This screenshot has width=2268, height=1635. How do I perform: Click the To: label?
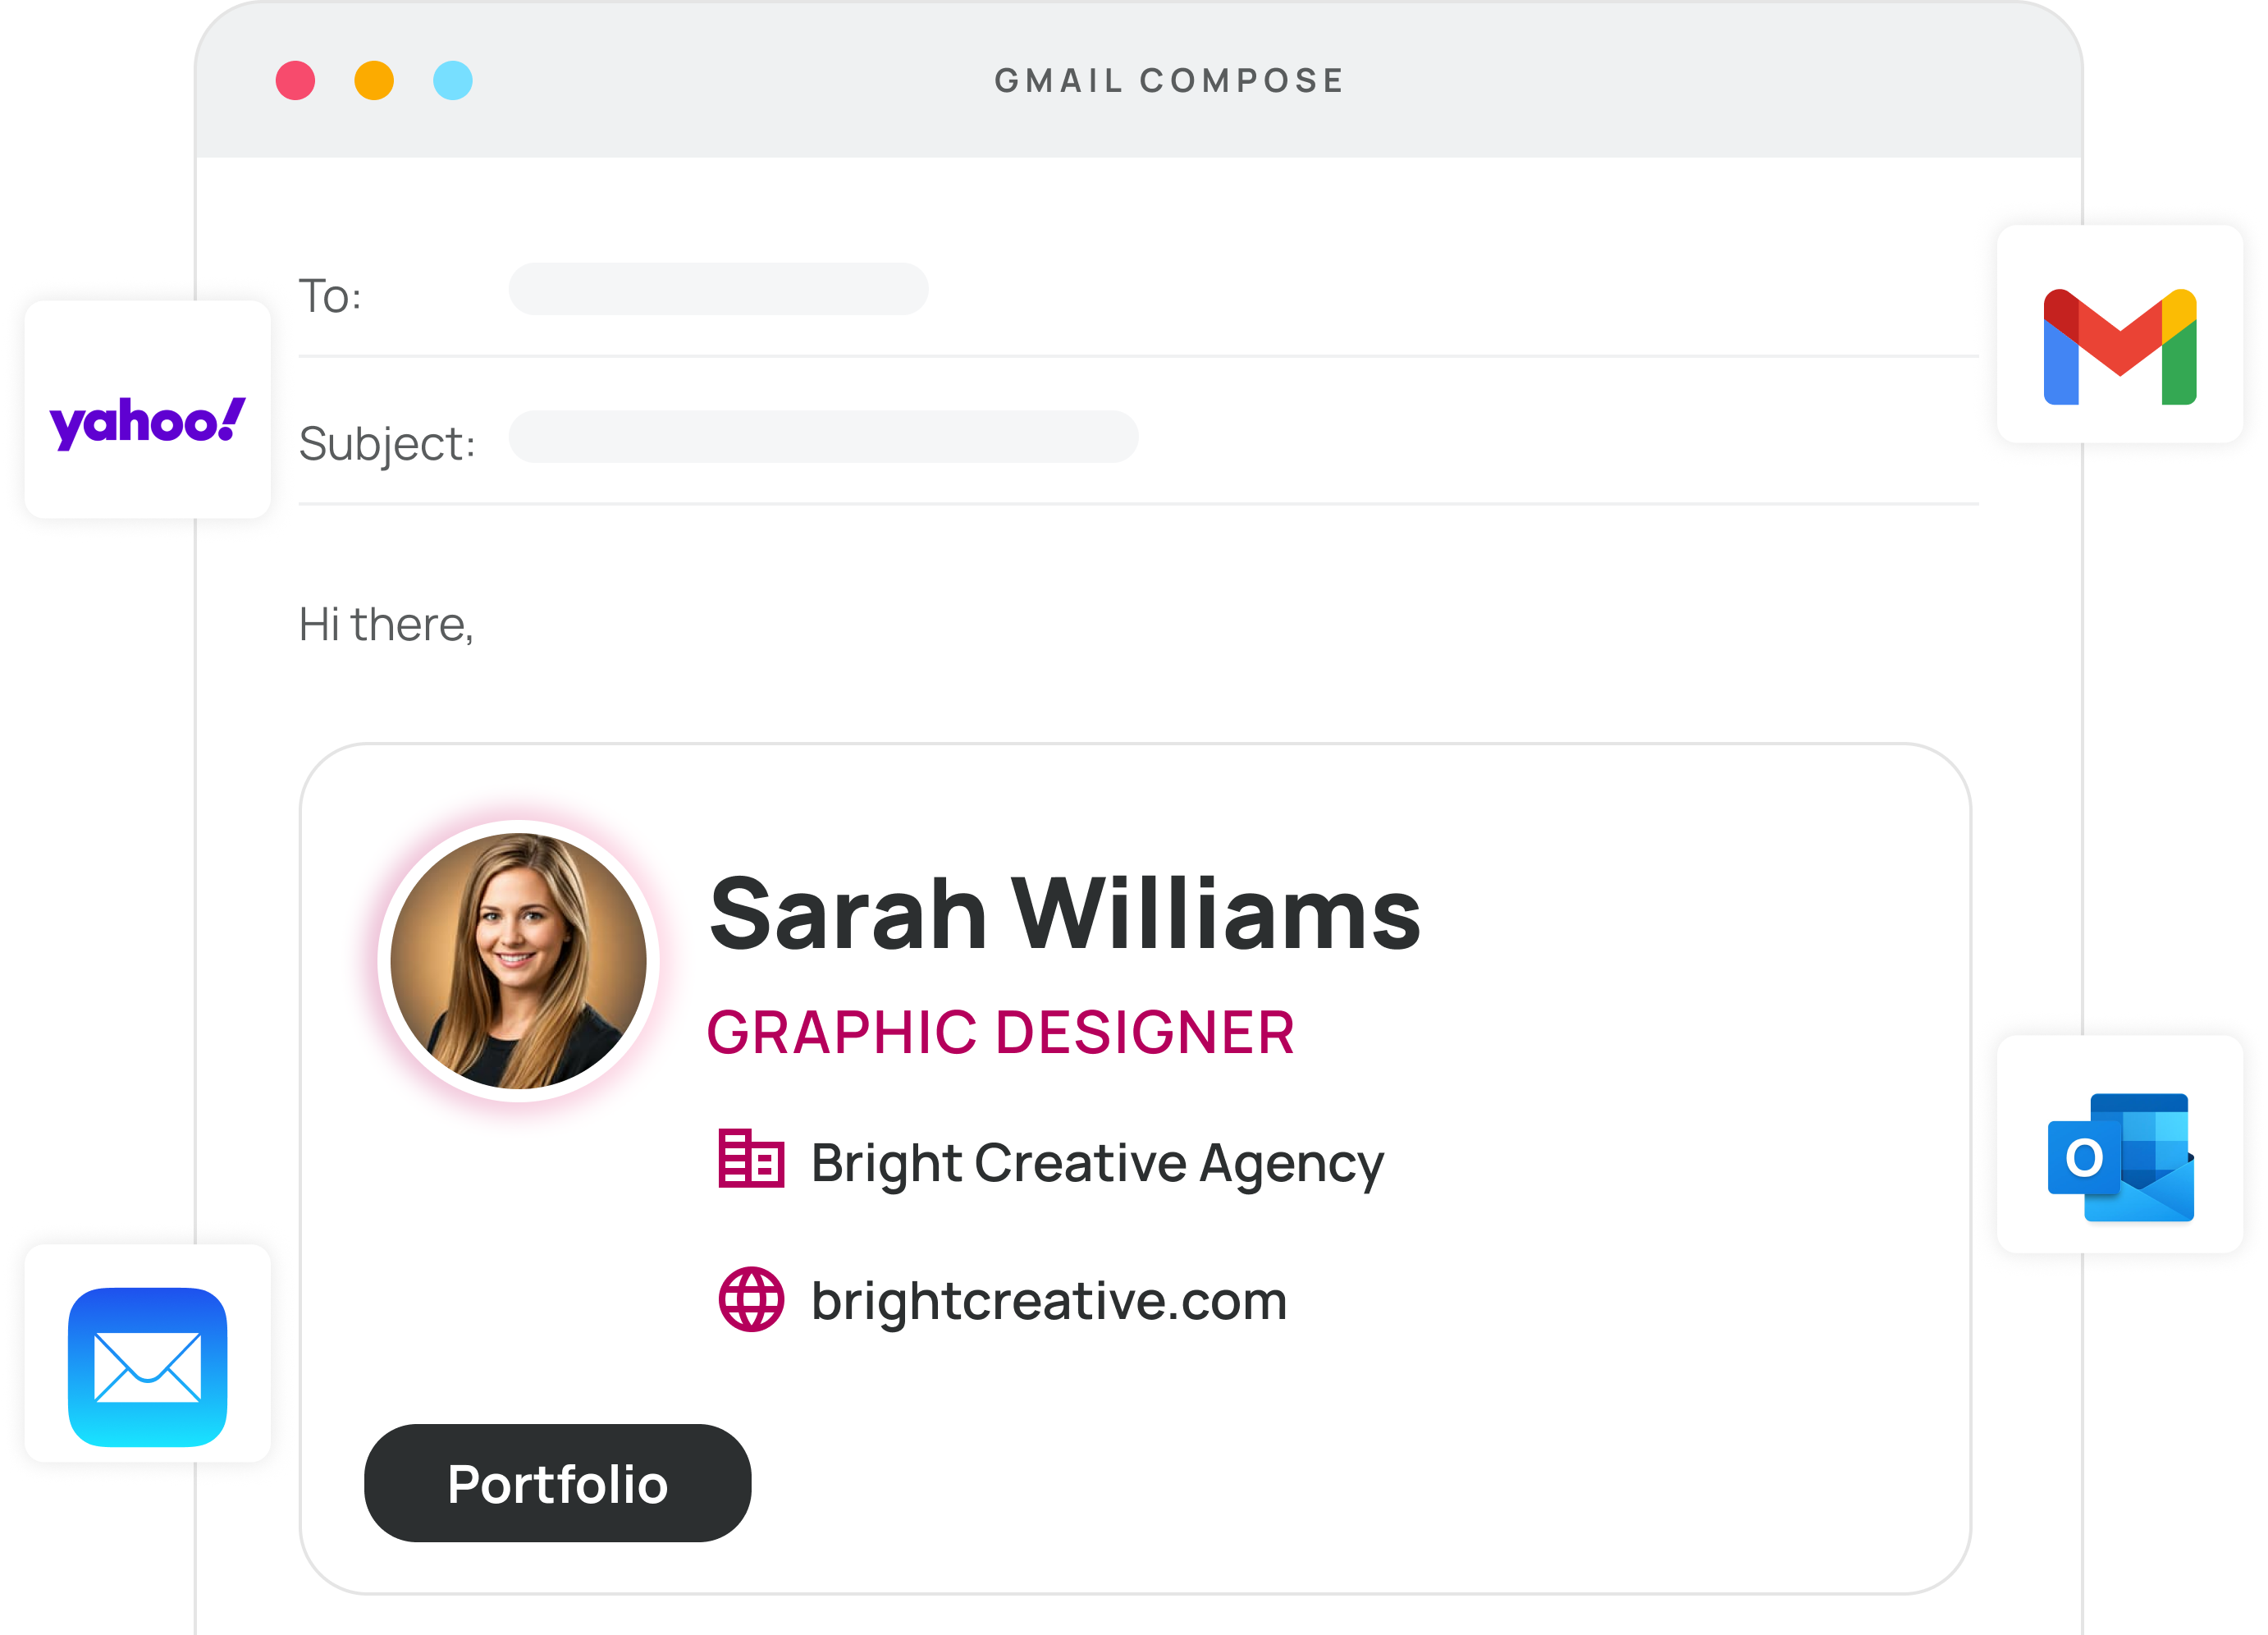330,296
